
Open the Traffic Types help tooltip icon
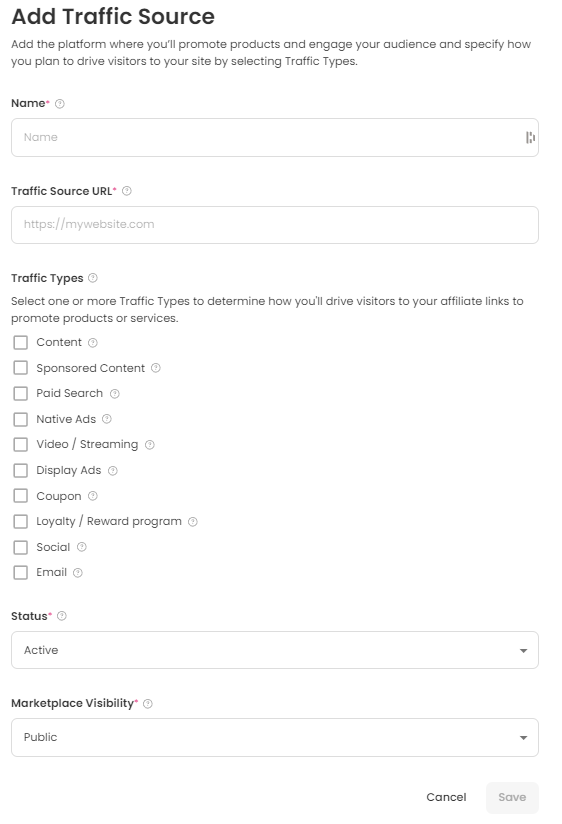coord(93,278)
